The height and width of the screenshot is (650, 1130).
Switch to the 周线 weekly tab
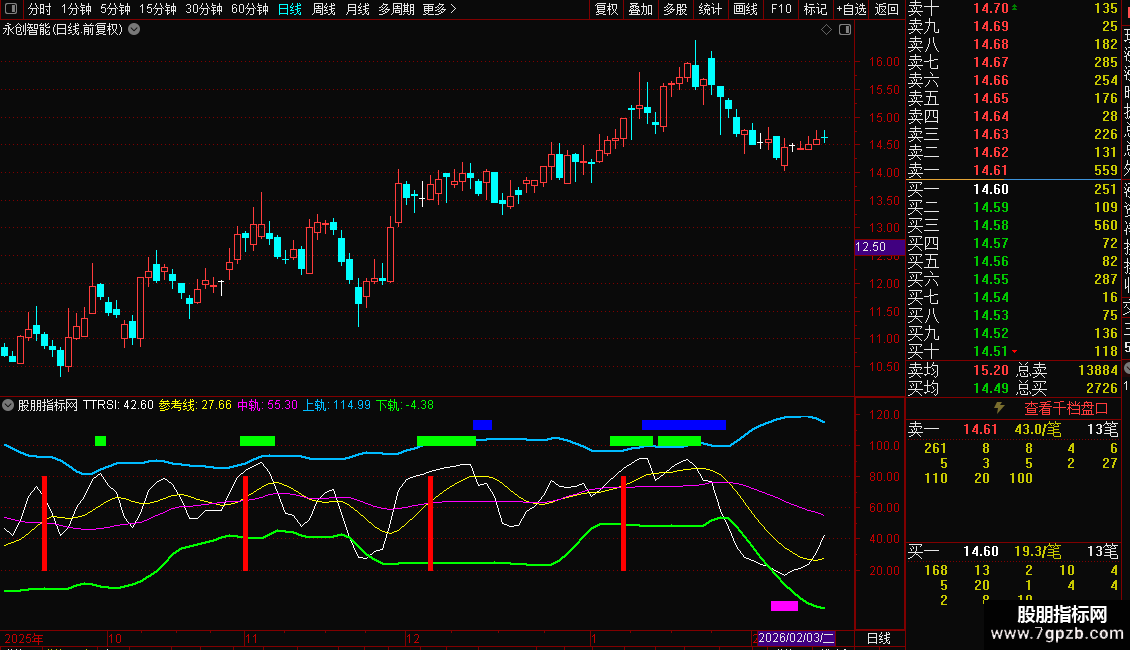(x=324, y=9)
